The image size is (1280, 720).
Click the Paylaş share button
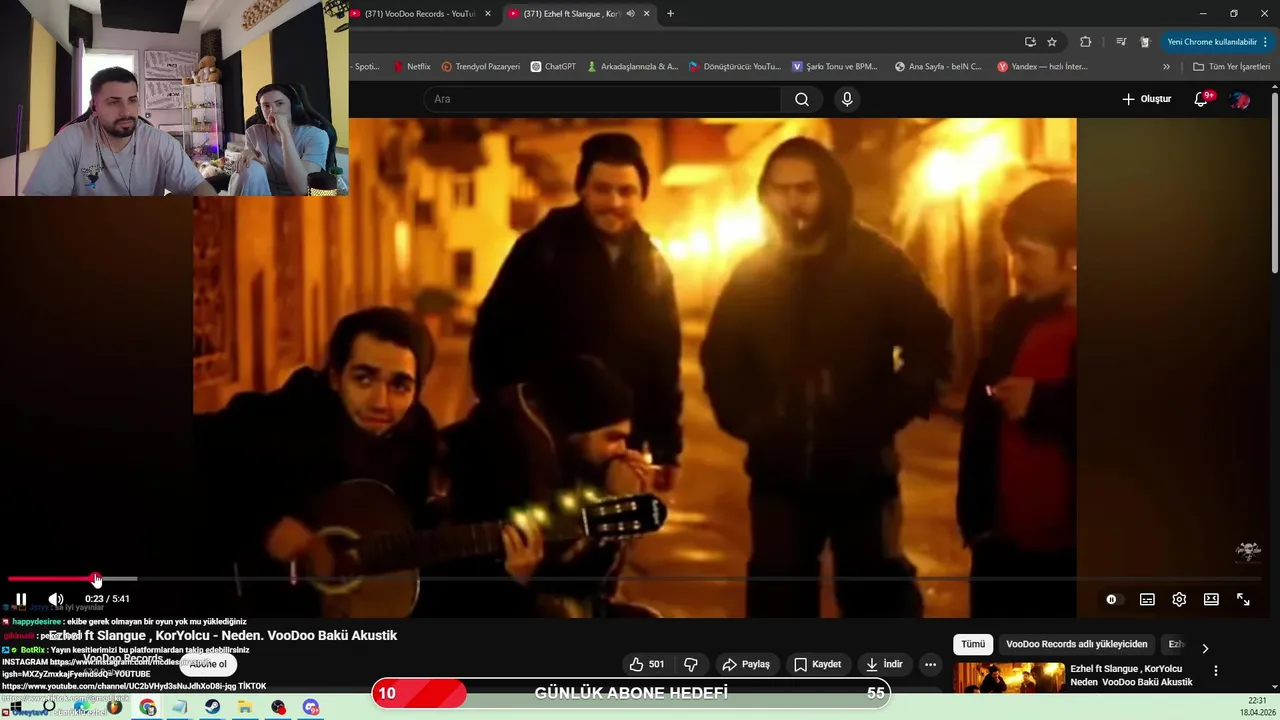coord(746,664)
